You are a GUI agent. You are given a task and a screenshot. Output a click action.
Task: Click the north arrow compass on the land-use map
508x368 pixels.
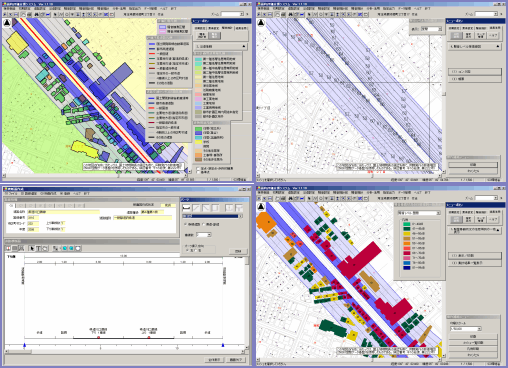pyautogui.click(x=7, y=23)
